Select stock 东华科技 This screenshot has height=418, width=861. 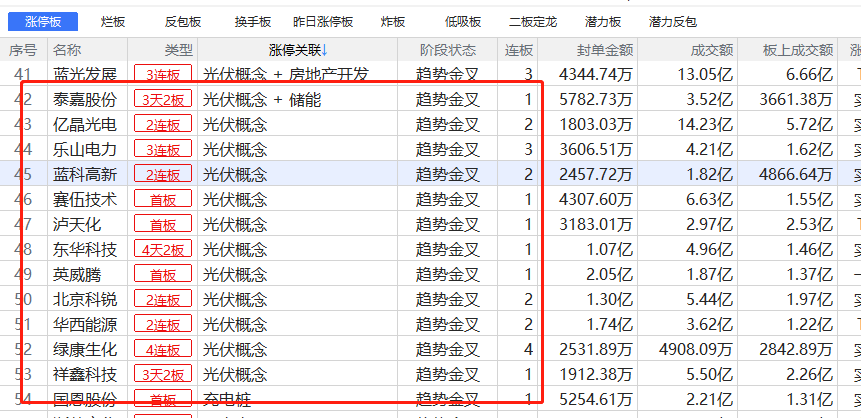click(85, 249)
